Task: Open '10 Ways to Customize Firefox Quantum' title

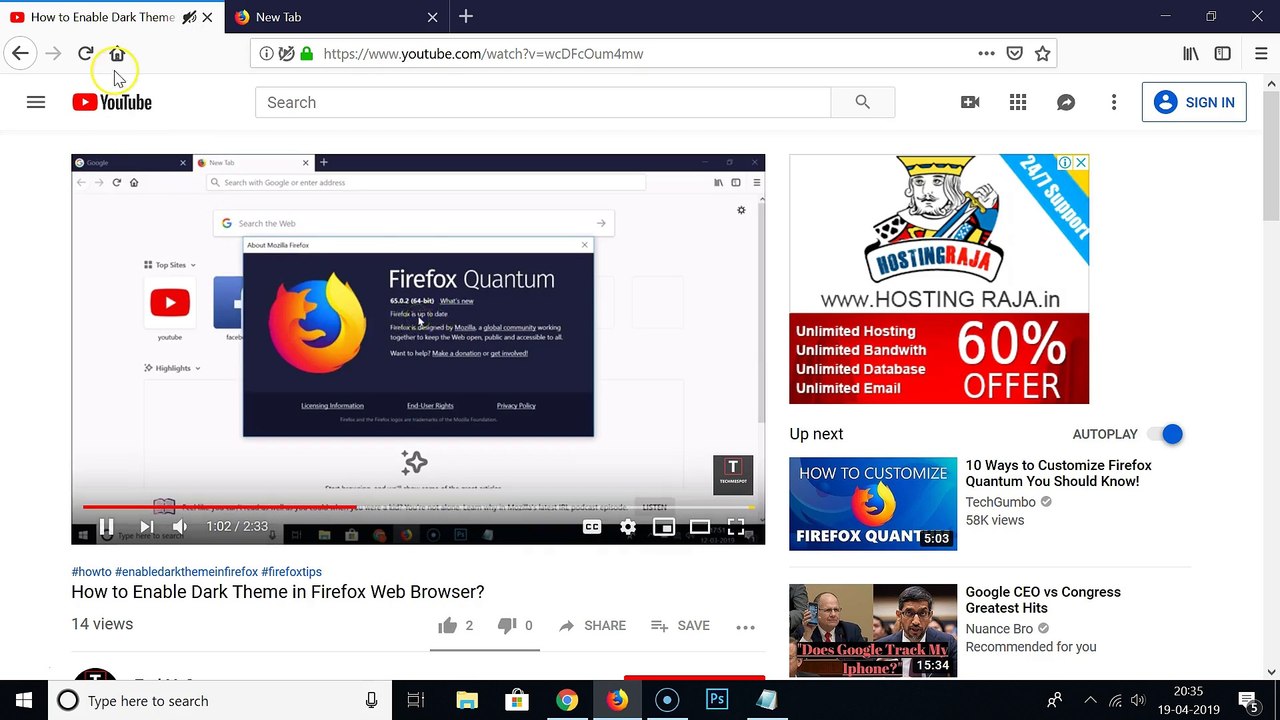Action: tap(1058, 473)
